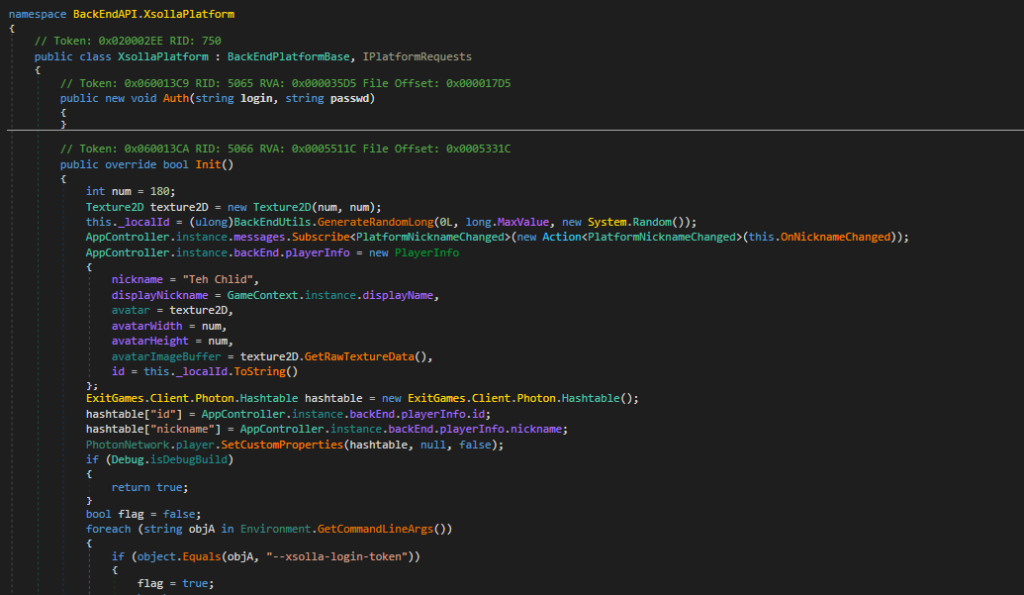
Task: Follow the Subscribe method call
Action: tap(321, 236)
